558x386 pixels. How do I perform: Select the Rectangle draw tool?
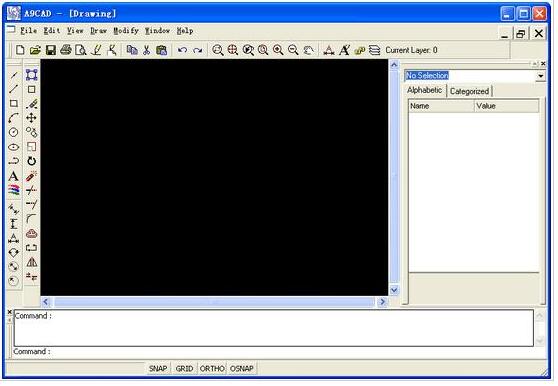point(14,104)
